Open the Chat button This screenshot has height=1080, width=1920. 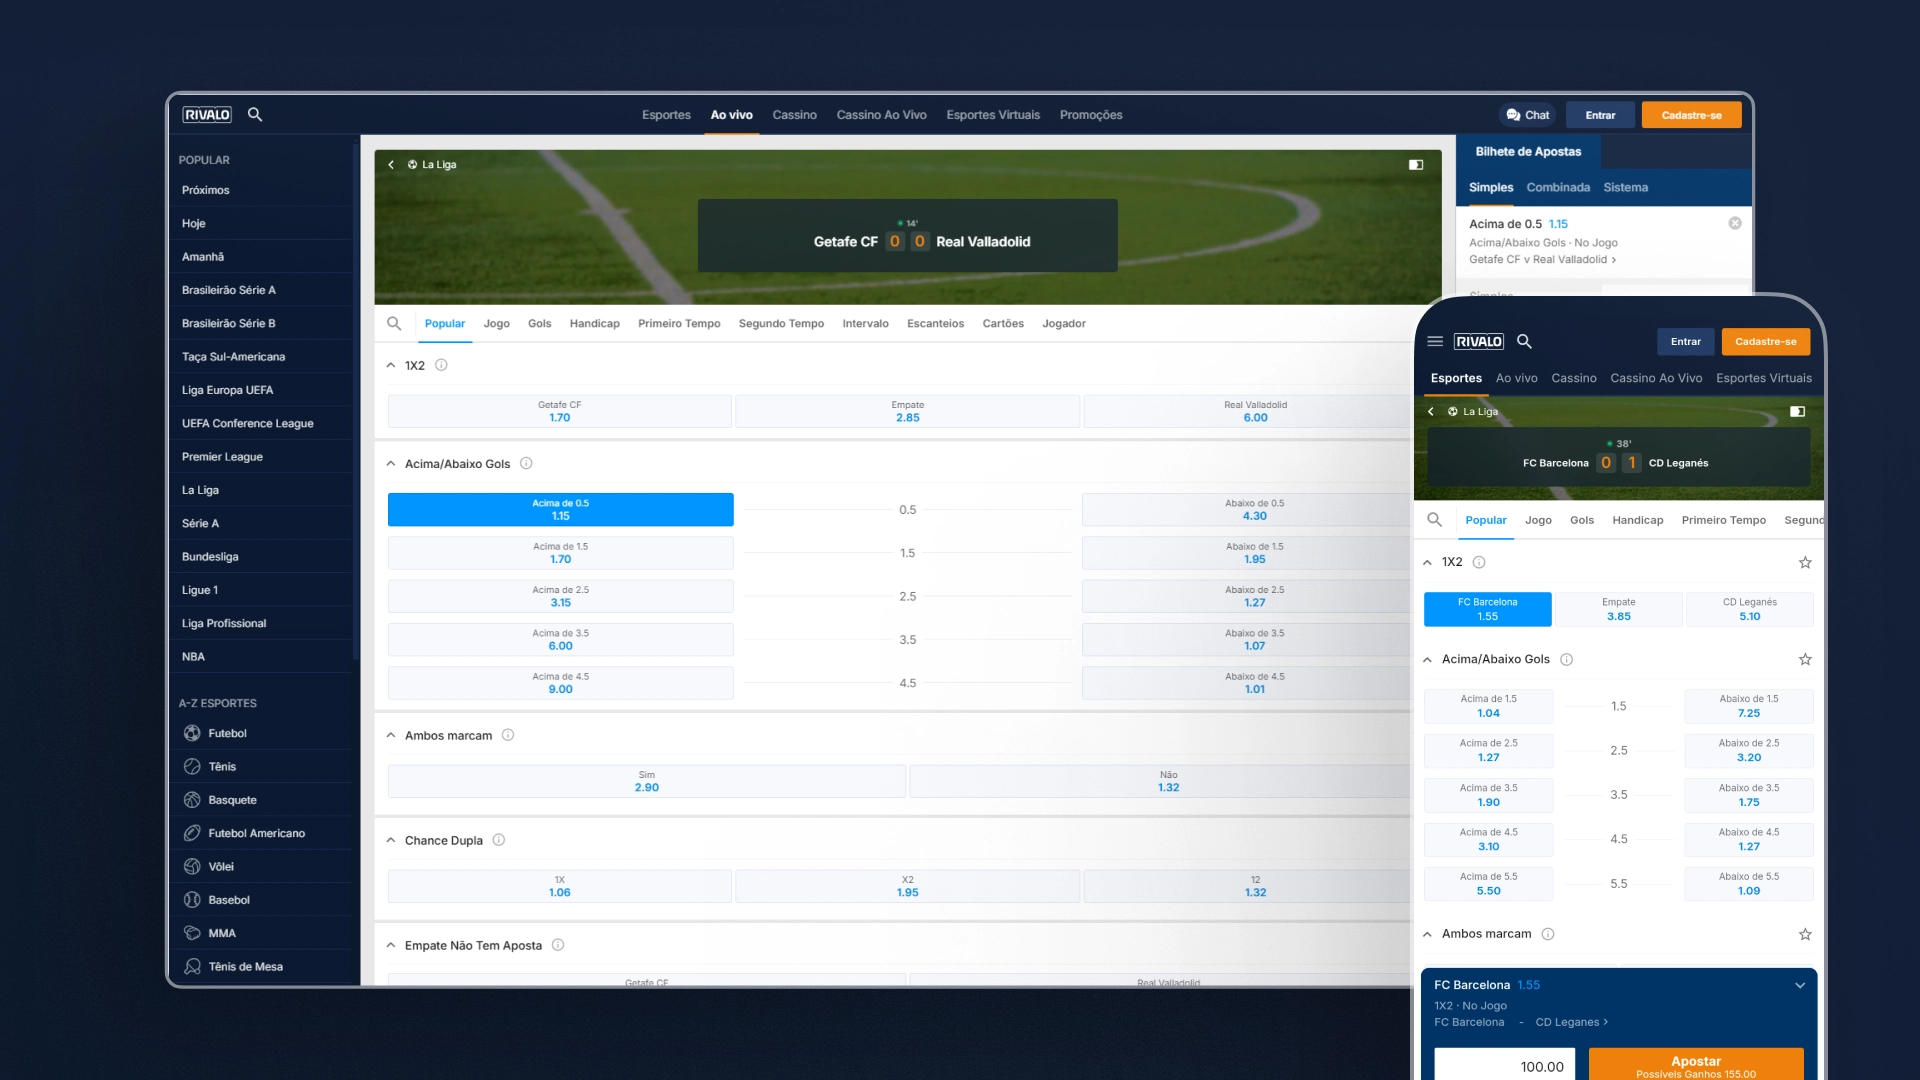point(1527,115)
